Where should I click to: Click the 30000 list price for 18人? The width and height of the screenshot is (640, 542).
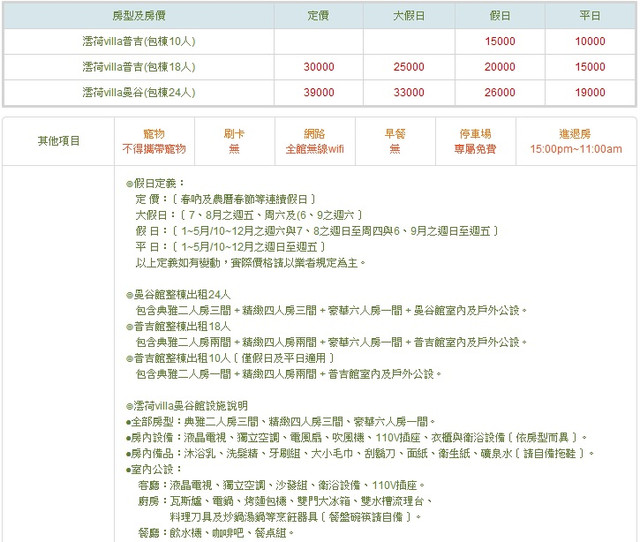pyautogui.click(x=319, y=67)
